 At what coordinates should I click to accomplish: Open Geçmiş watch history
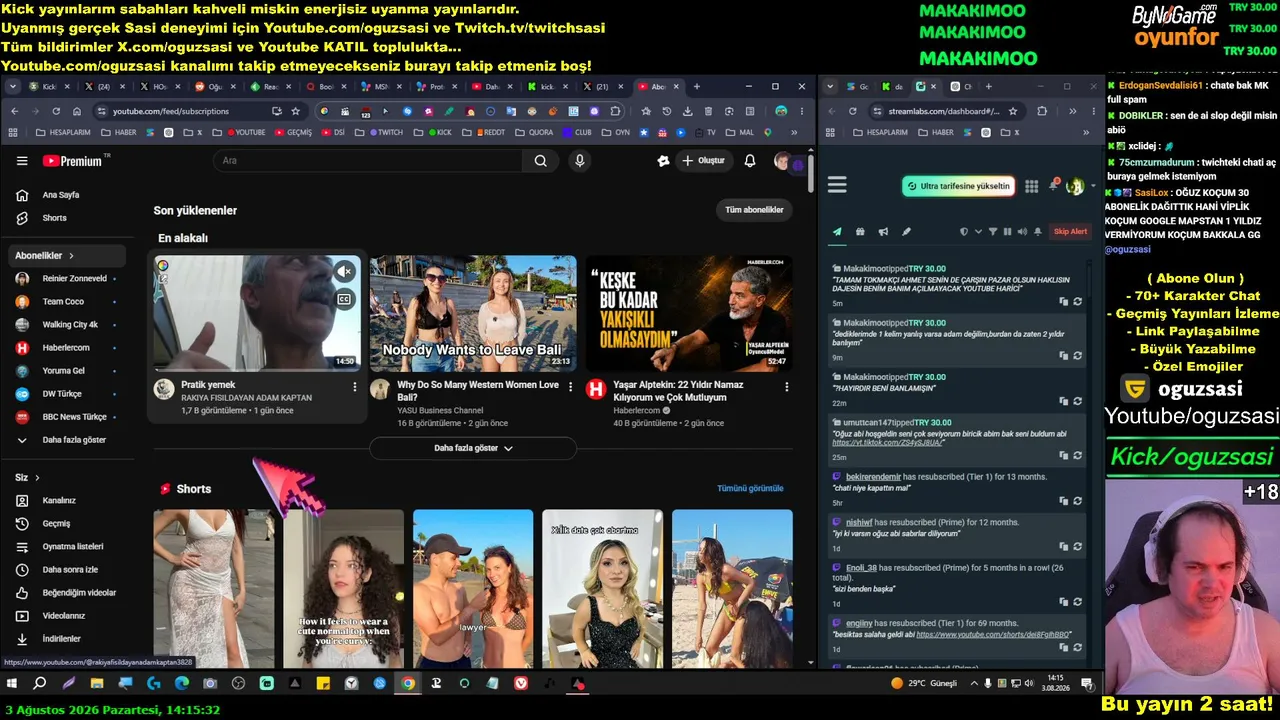[66, 524]
